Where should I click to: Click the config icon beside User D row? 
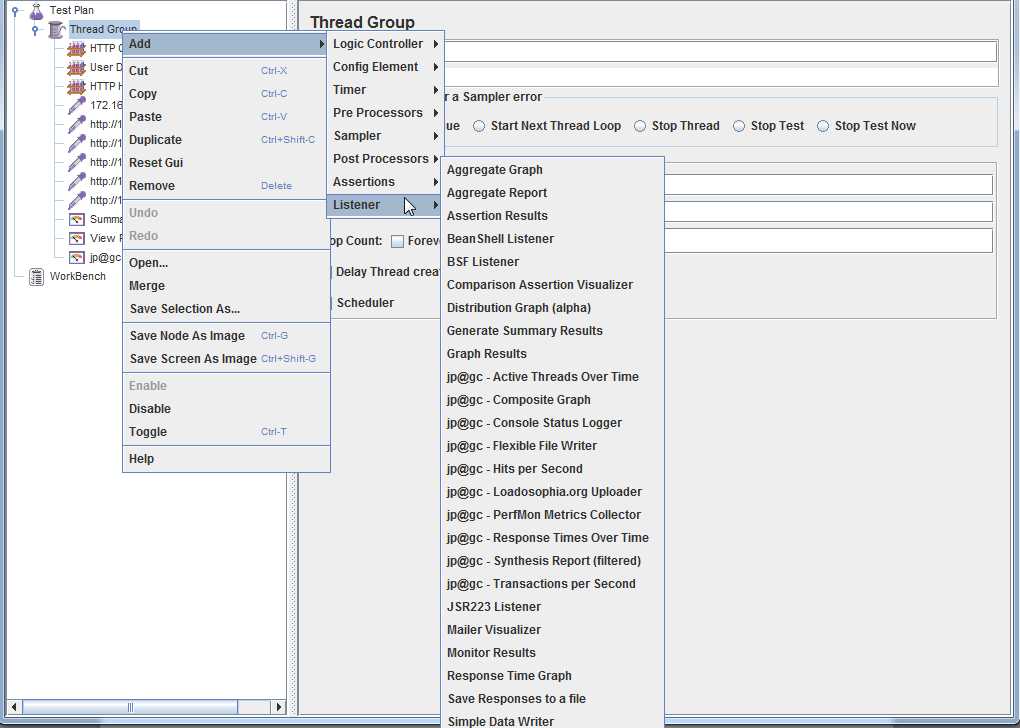point(76,68)
